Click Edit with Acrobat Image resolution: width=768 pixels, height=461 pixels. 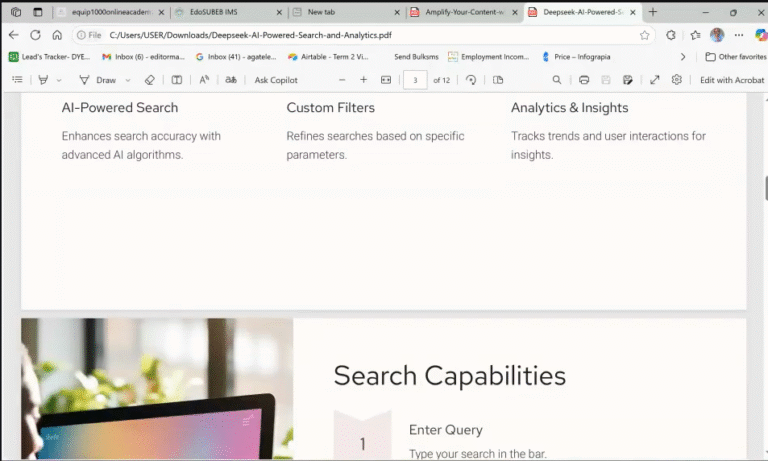pyautogui.click(x=732, y=80)
